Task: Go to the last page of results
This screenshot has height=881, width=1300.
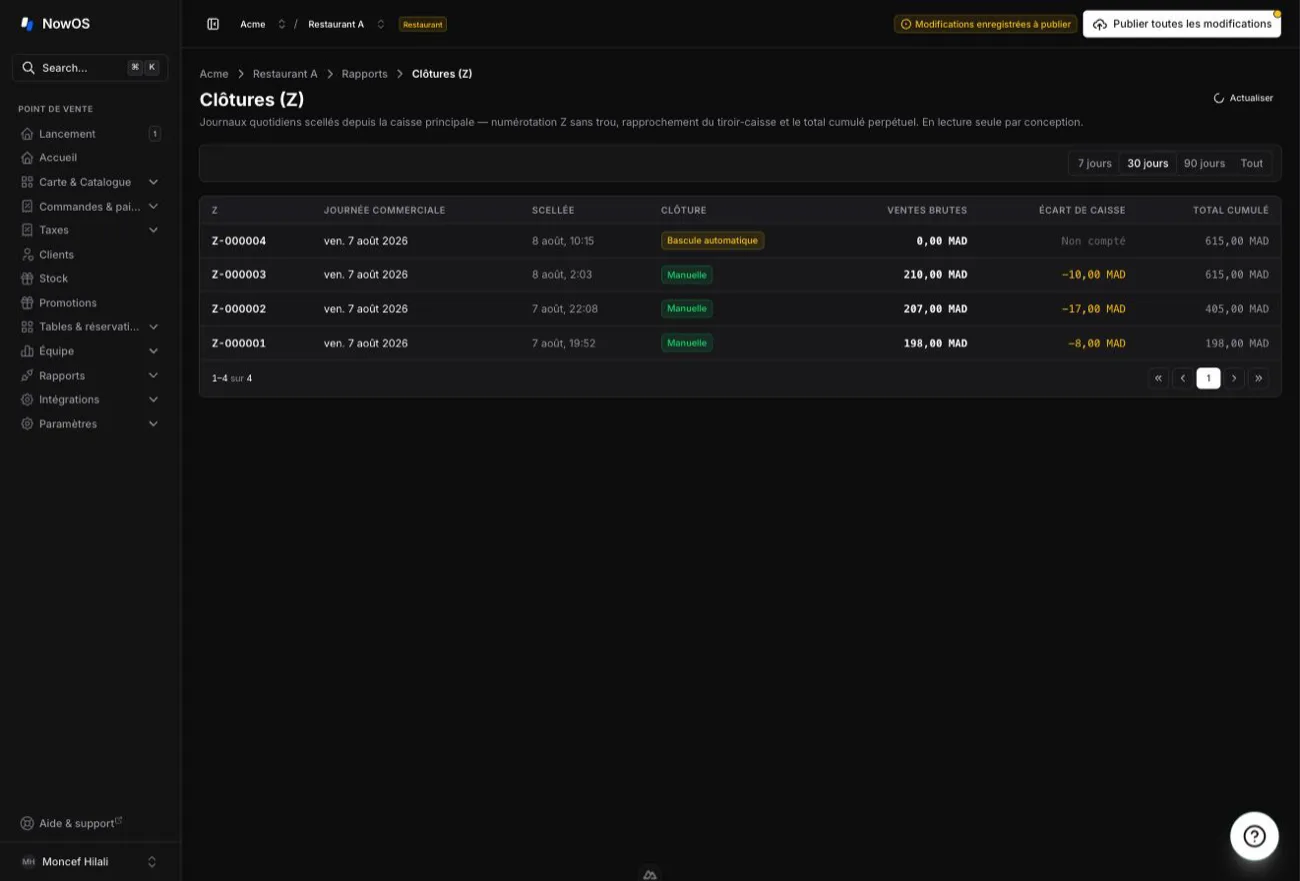Action: [x=1258, y=378]
